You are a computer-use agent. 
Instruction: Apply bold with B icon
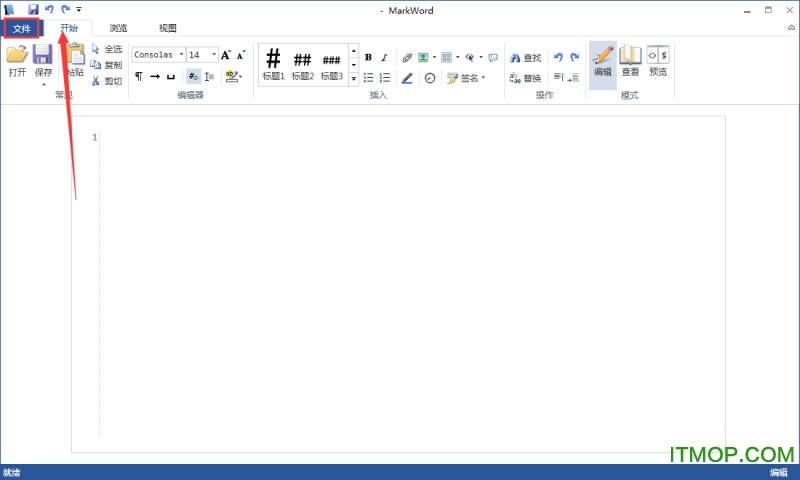368,58
